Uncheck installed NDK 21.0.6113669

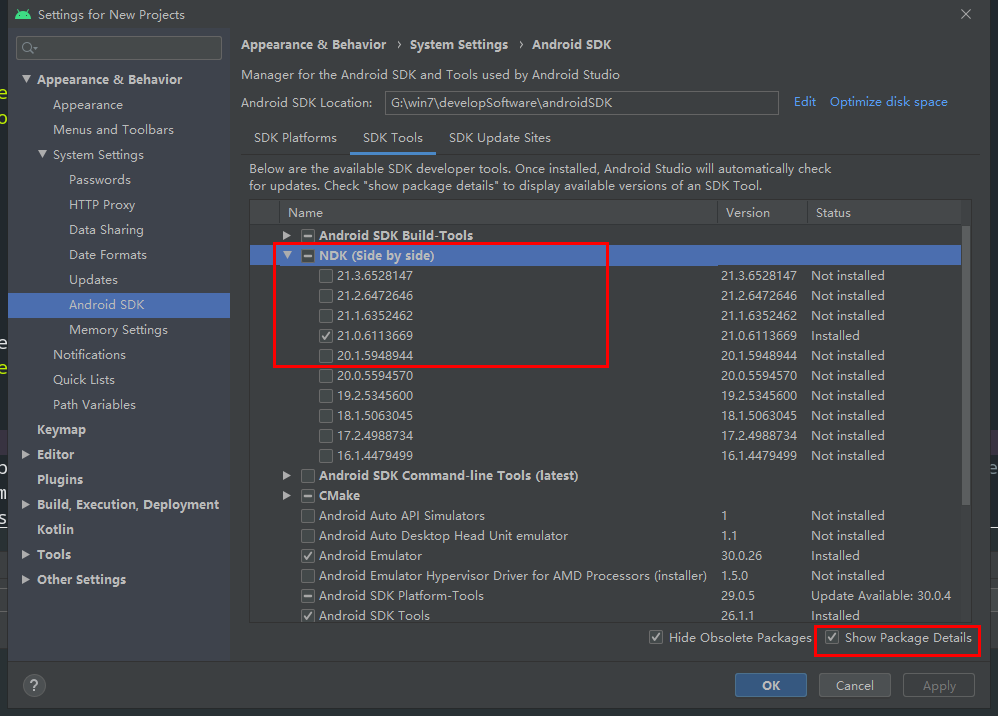click(325, 335)
